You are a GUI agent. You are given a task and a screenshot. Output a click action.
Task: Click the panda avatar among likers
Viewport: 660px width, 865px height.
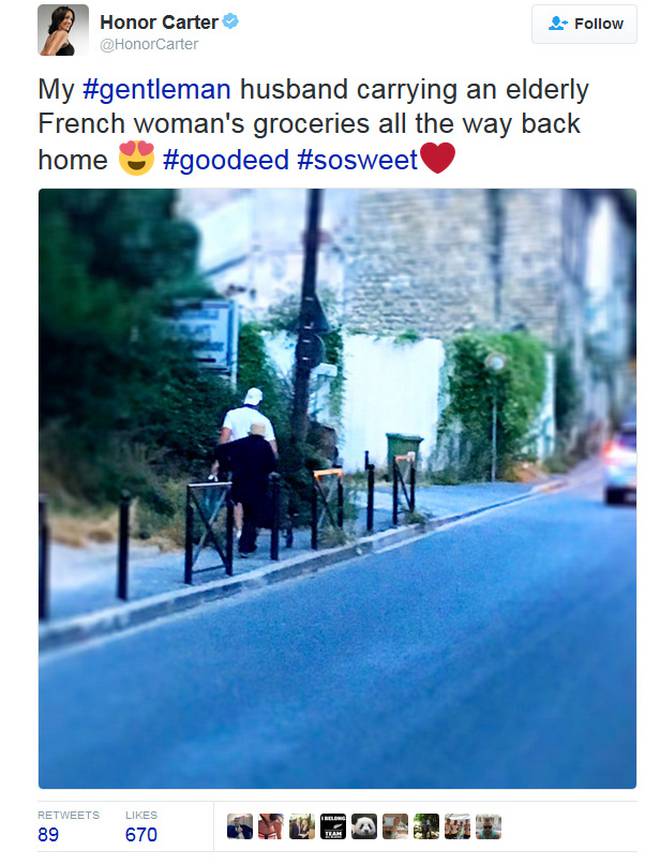coord(364,826)
